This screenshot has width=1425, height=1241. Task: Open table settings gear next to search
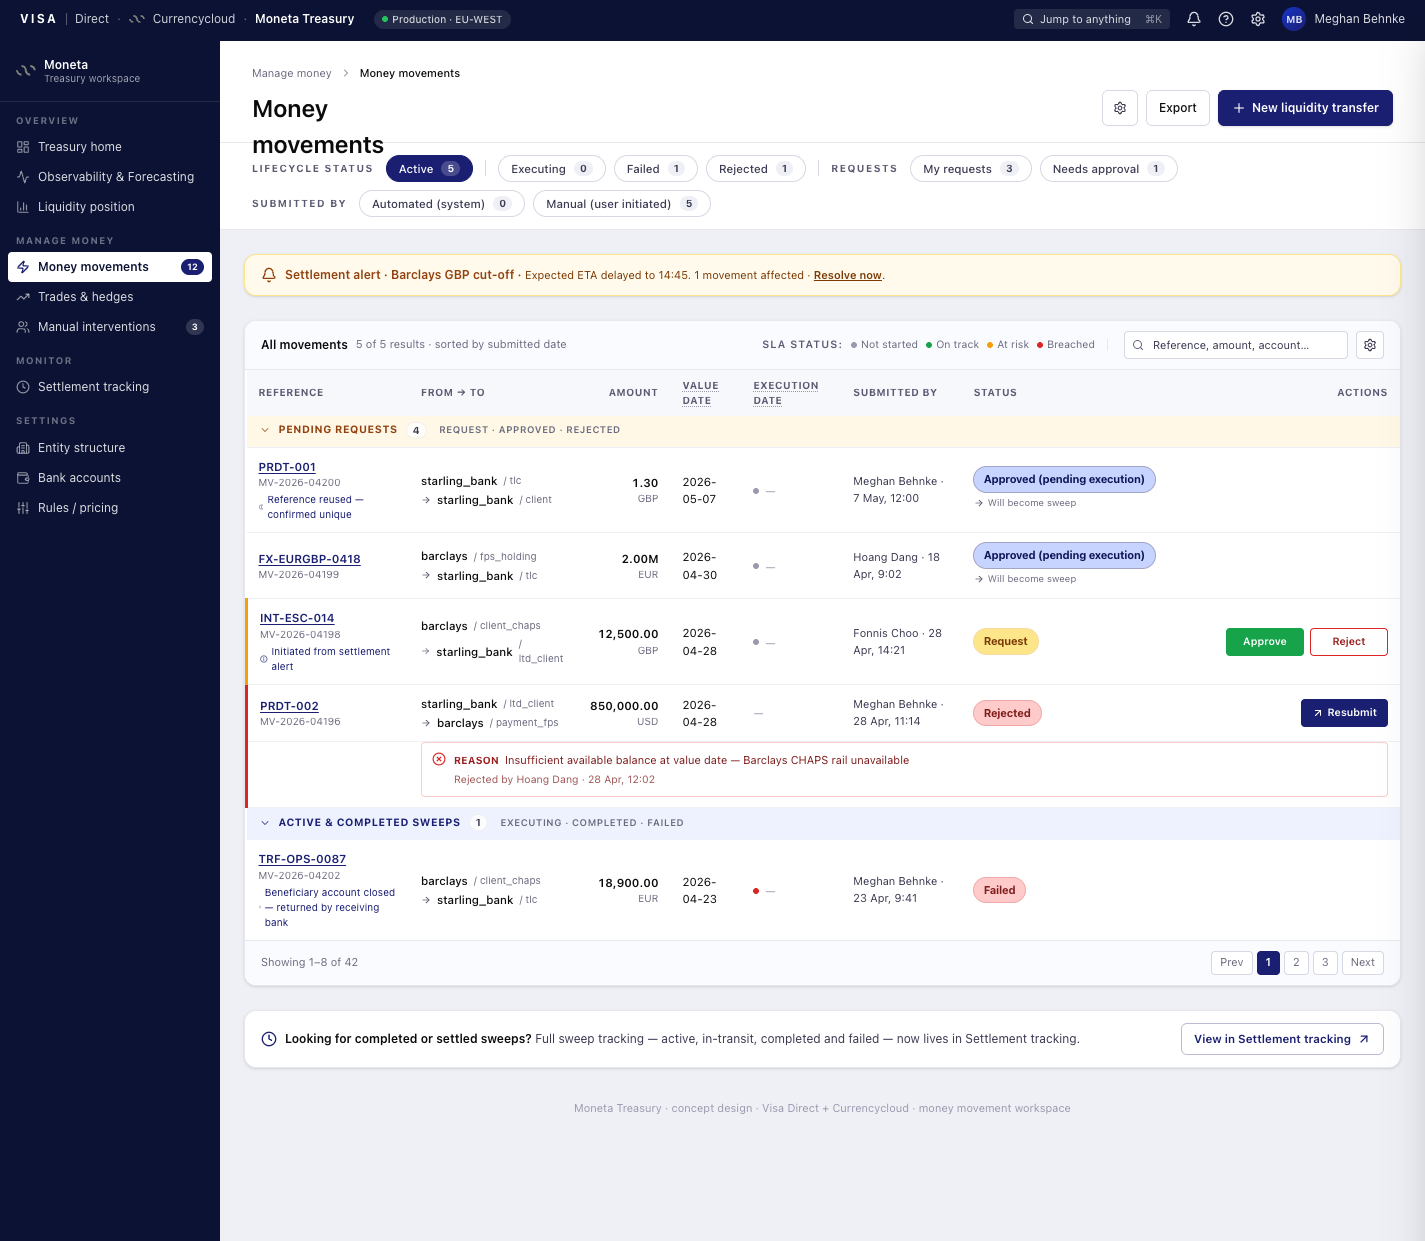pos(1370,345)
